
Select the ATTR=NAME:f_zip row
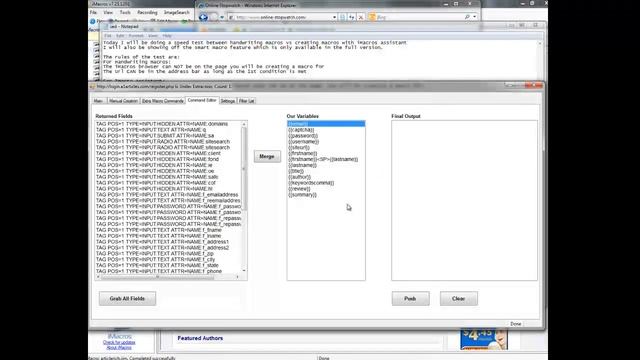pyautogui.click(x=168, y=253)
